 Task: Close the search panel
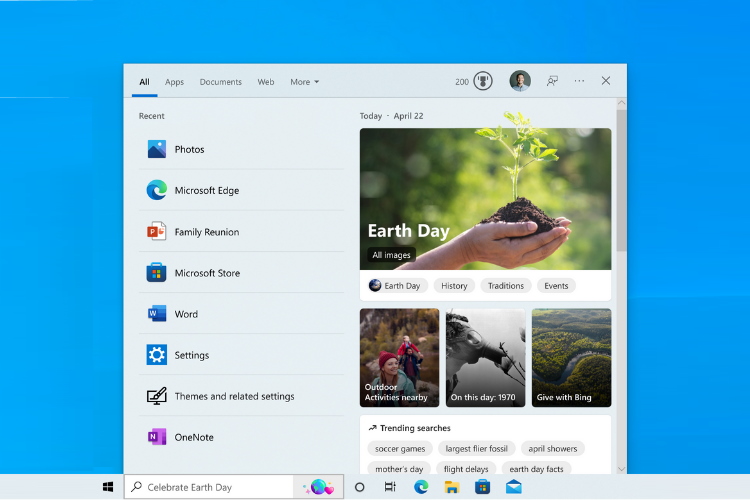(x=606, y=81)
